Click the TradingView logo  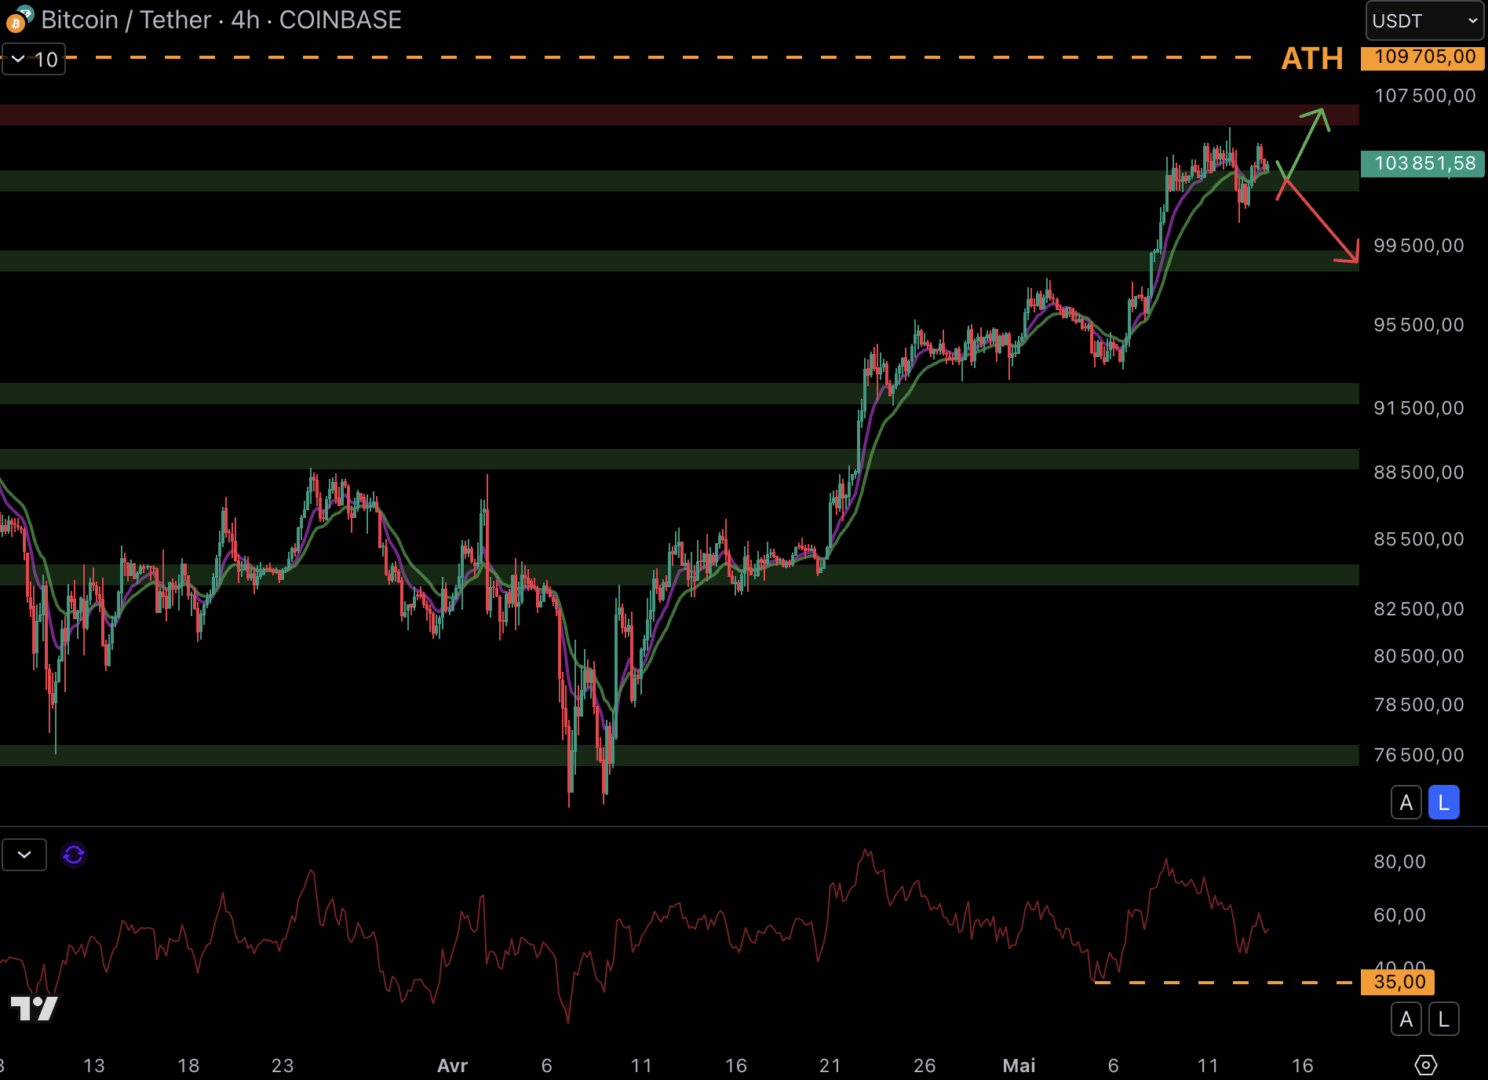point(34,1008)
